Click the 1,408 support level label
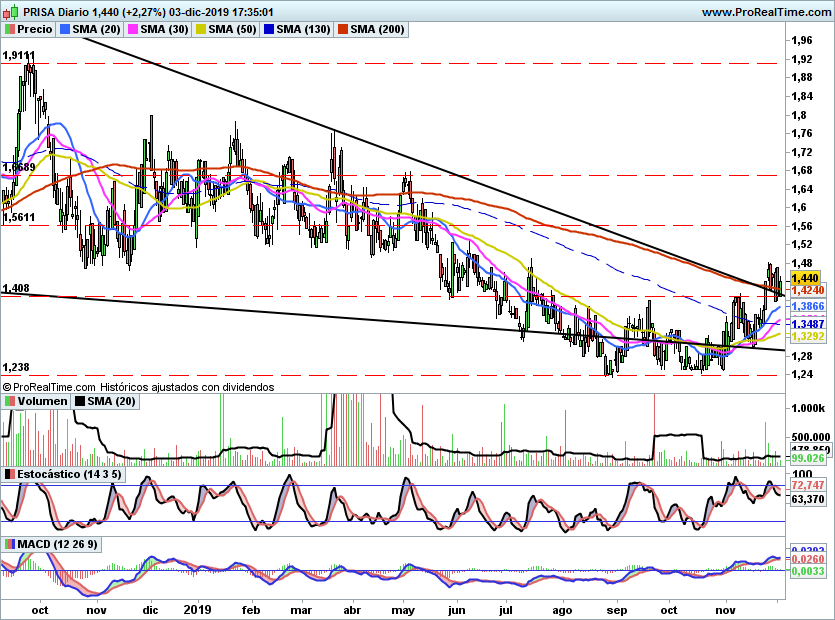The height and width of the screenshot is (620, 835). click(x=16, y=289)
